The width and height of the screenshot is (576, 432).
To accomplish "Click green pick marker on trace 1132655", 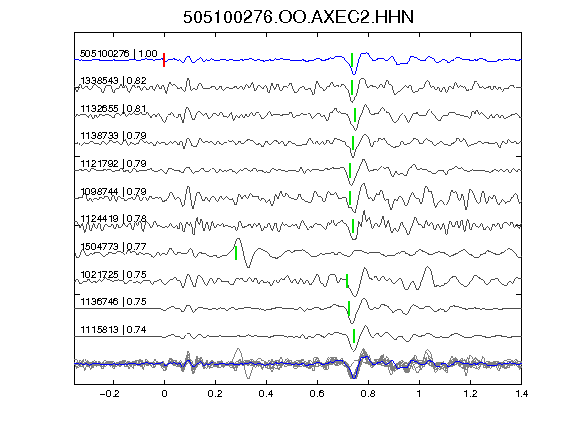I will (x=355, y=115).
